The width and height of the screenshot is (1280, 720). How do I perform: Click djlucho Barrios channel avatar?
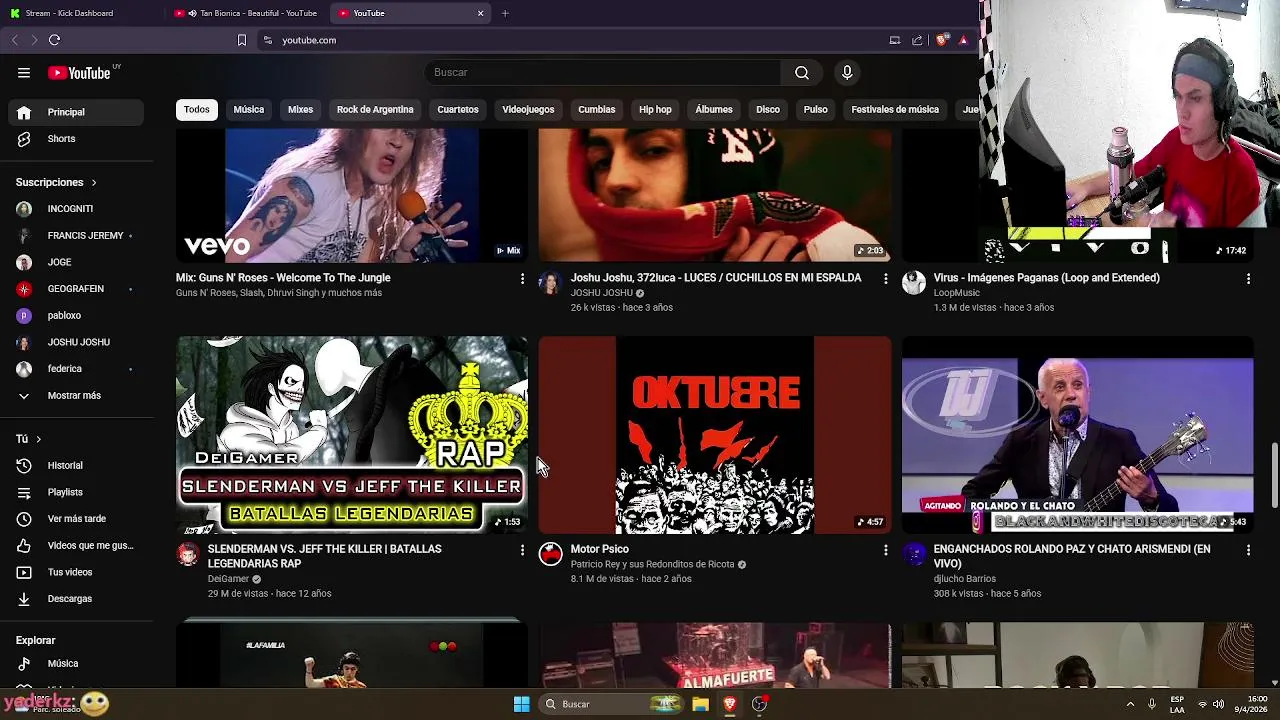pyautogui.click(x=914, y=554)
